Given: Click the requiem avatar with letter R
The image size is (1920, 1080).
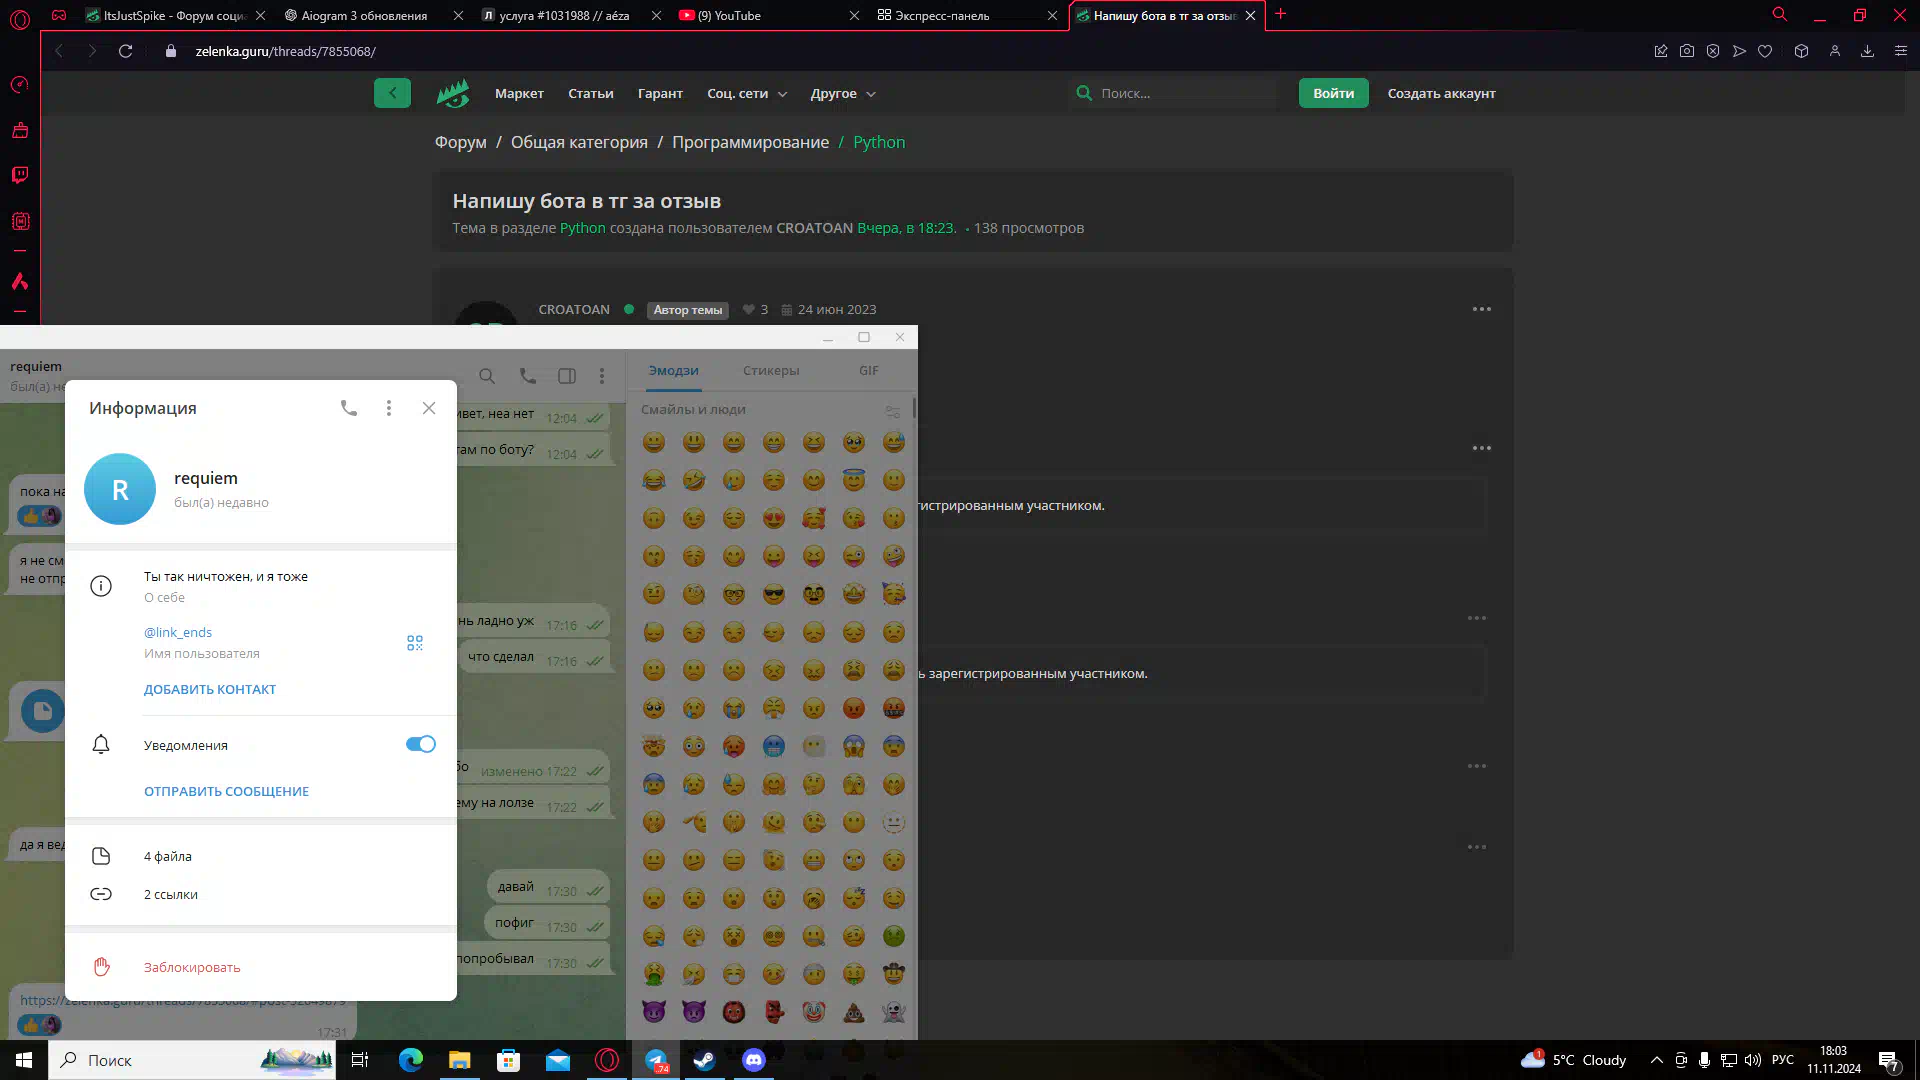Looking at the screenshot, I should coord(120,489).
